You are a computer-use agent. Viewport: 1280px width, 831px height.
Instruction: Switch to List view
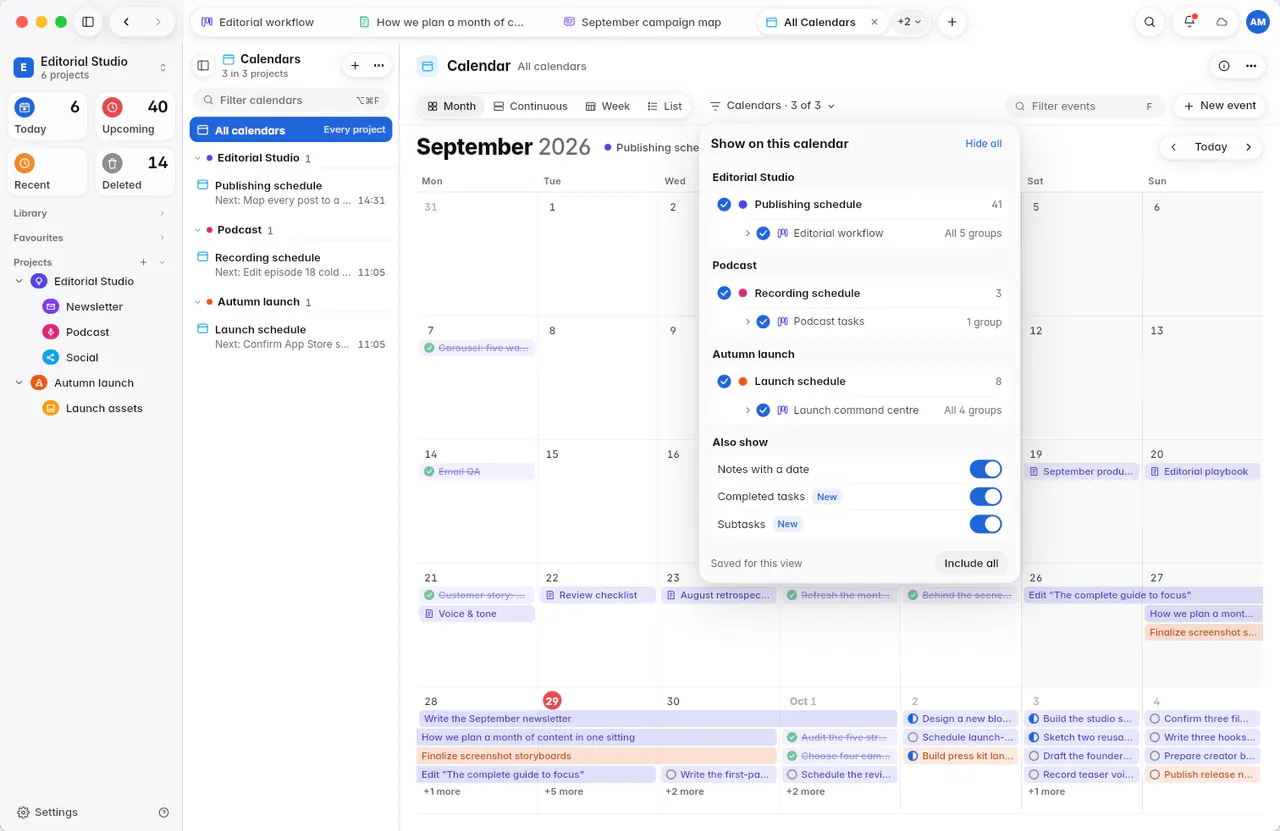(664, 106)
